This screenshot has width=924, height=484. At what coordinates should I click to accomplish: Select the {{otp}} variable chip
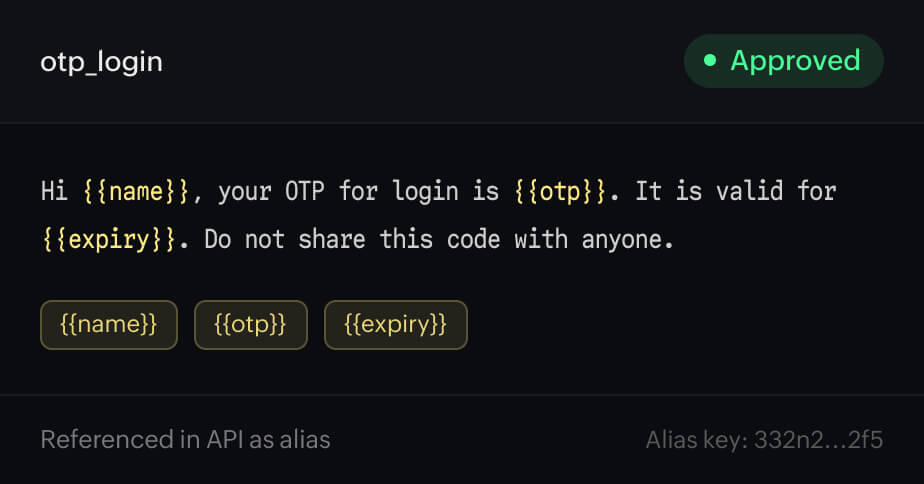(251, 325)
